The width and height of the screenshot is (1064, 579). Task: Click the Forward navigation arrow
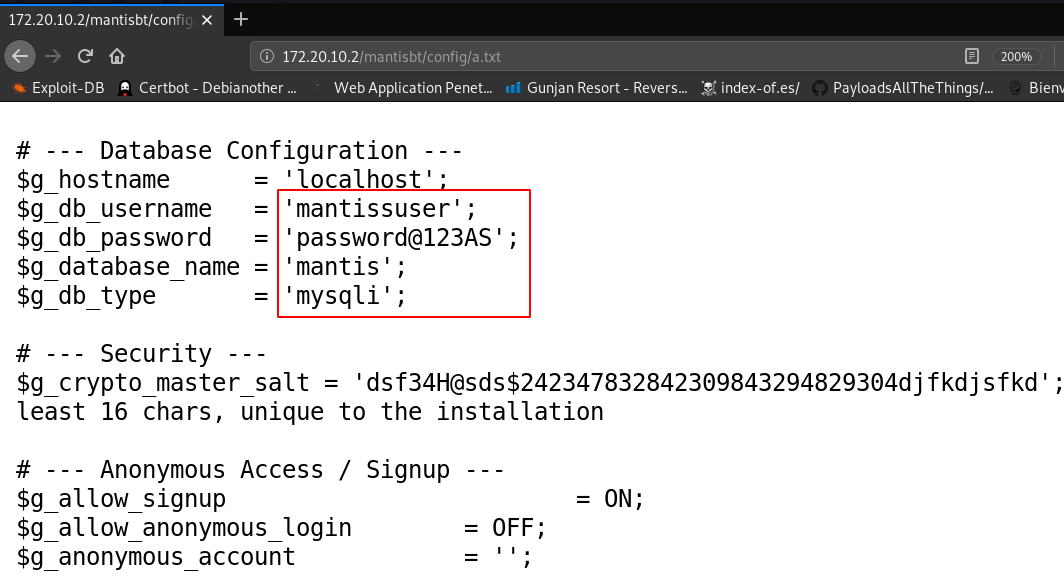click(52, 56)
